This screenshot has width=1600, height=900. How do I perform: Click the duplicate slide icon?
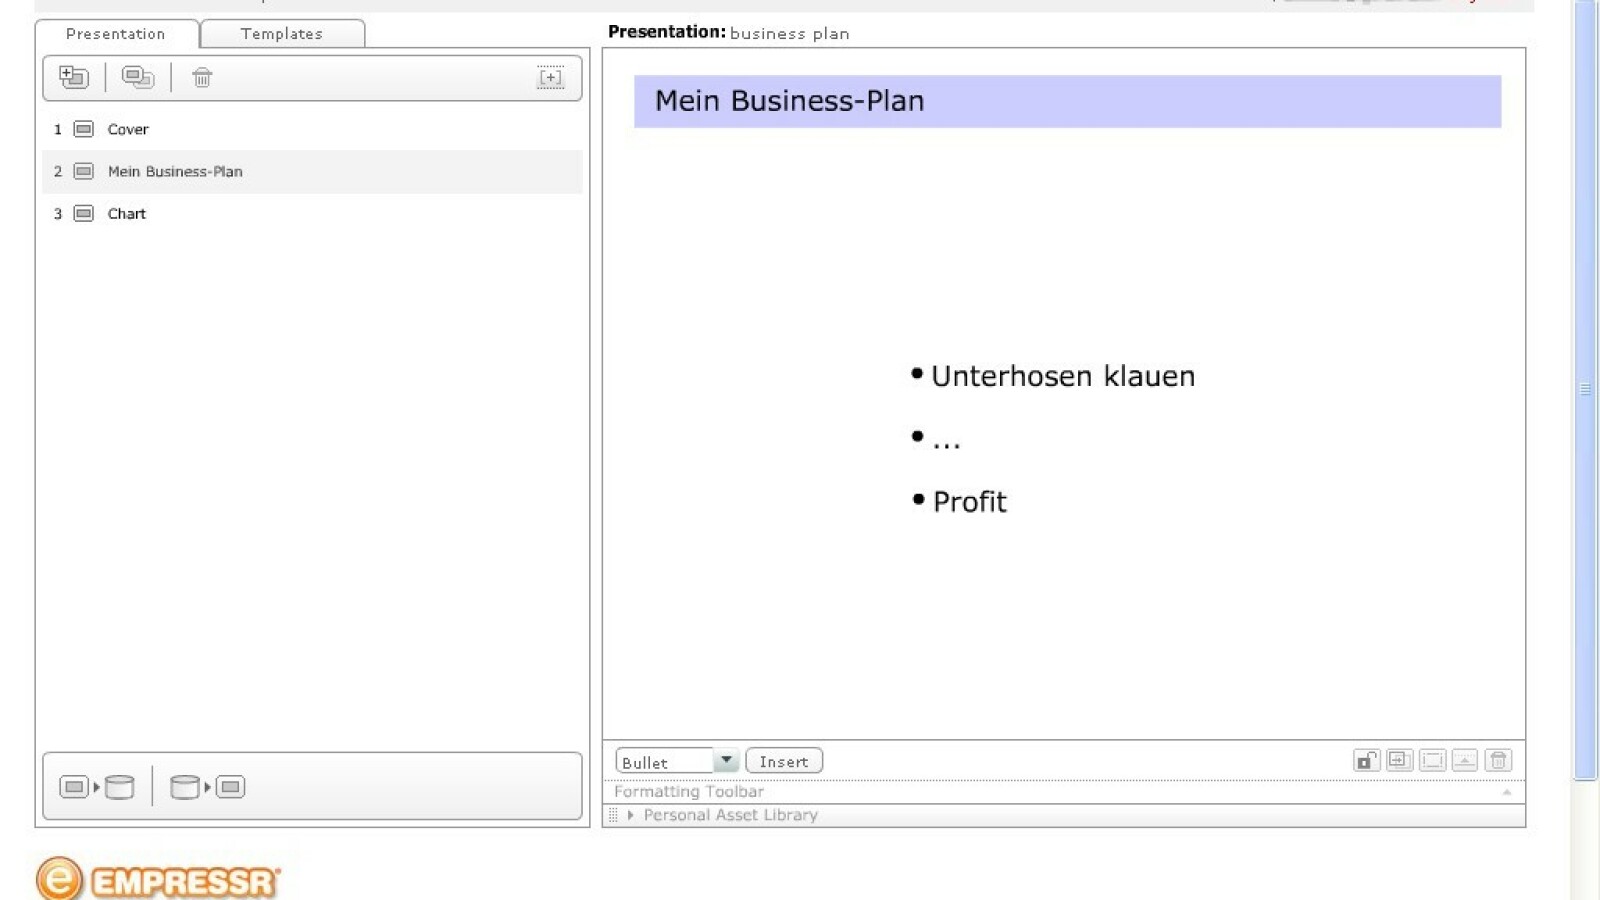[x=138, y=77]
